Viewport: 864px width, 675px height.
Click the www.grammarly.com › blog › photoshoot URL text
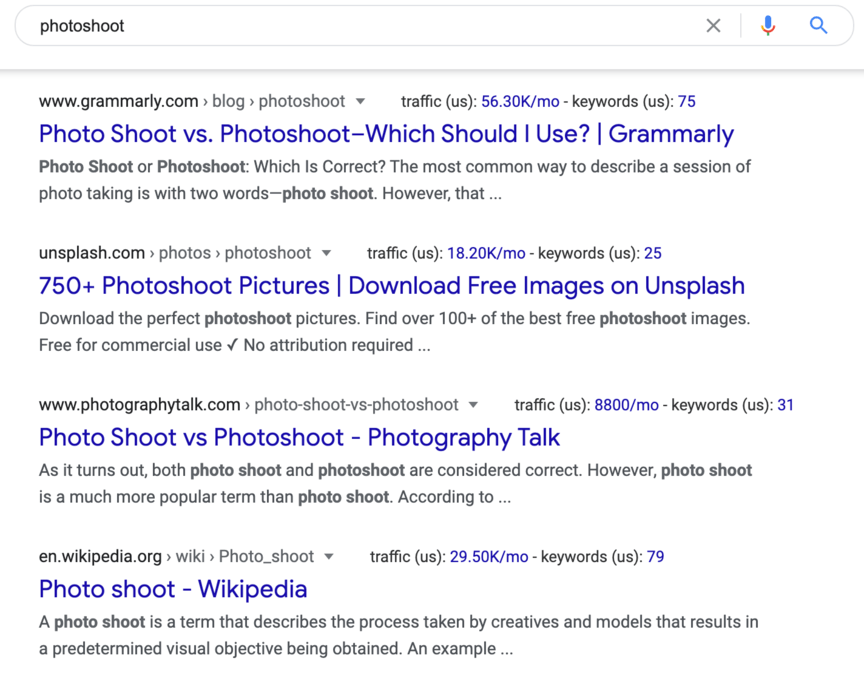(192, 101)
